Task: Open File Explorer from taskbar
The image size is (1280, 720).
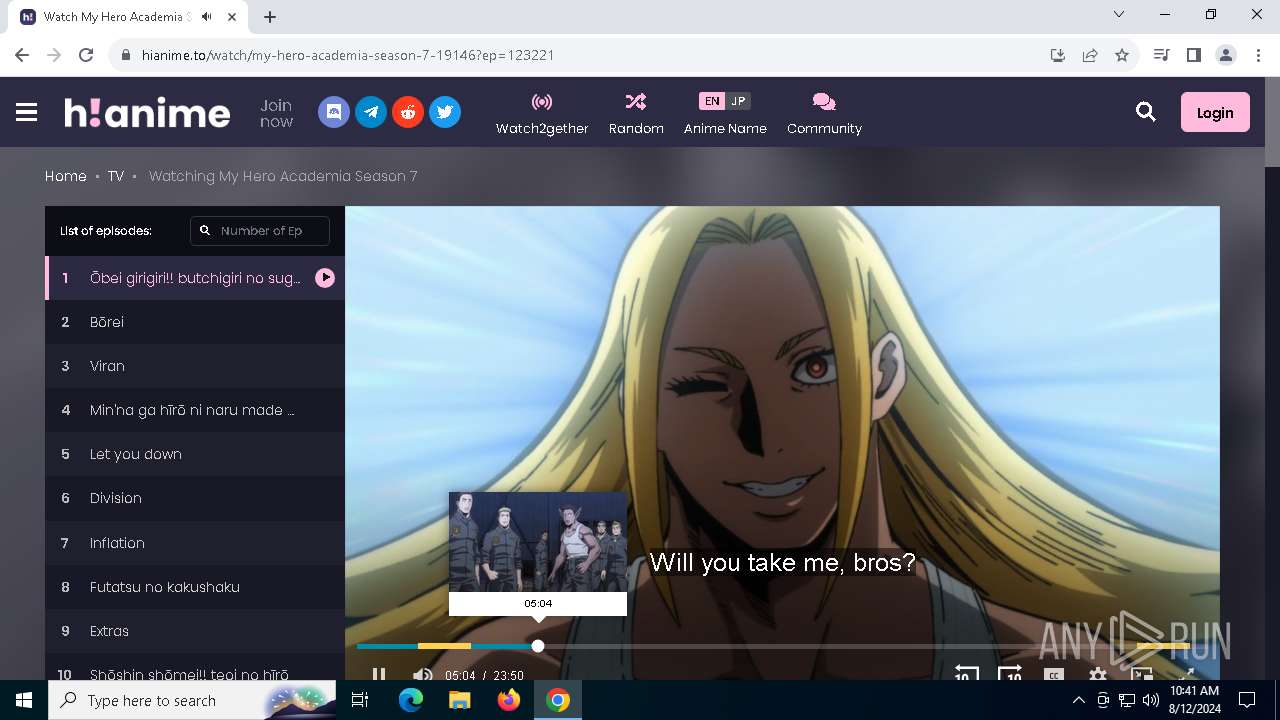Action: tap(459, 700)
